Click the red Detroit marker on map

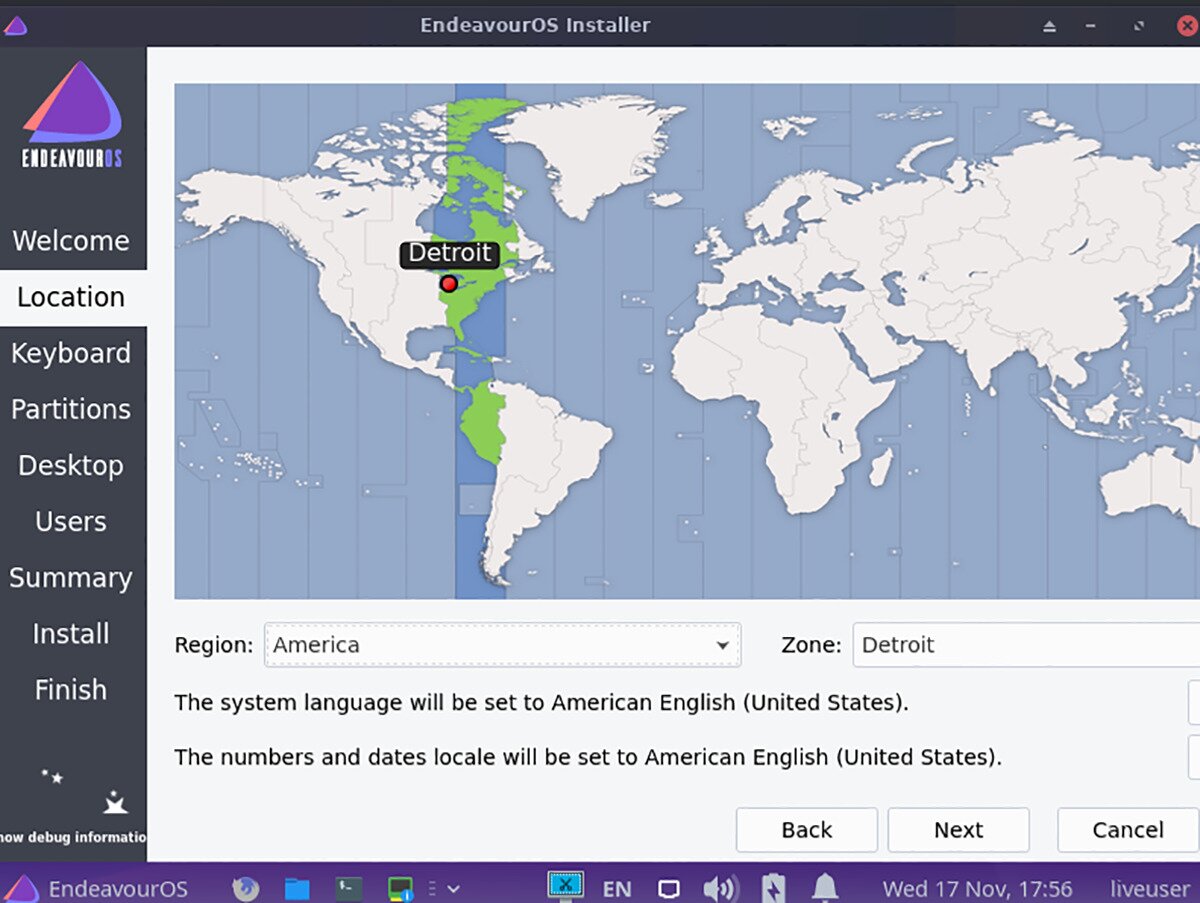pos(449,284)
